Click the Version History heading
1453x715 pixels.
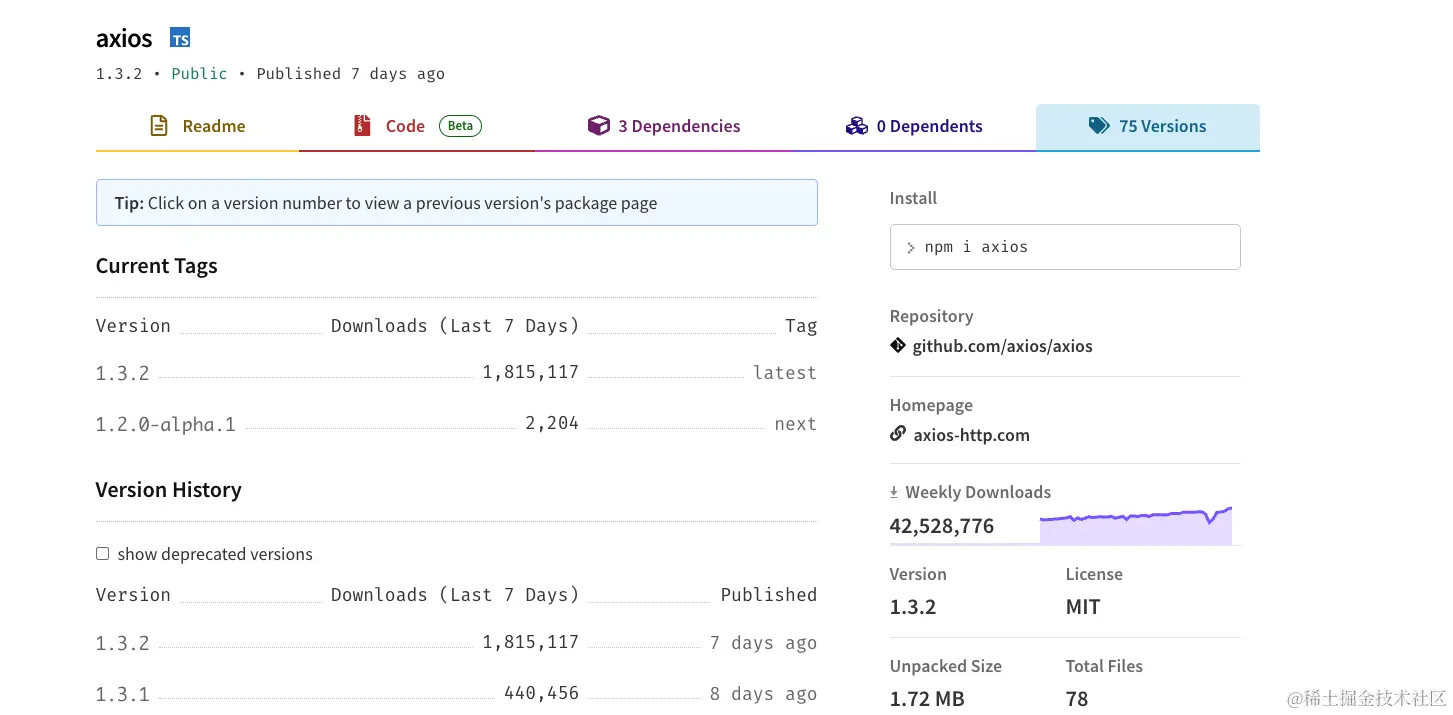(x=168, y=490)
